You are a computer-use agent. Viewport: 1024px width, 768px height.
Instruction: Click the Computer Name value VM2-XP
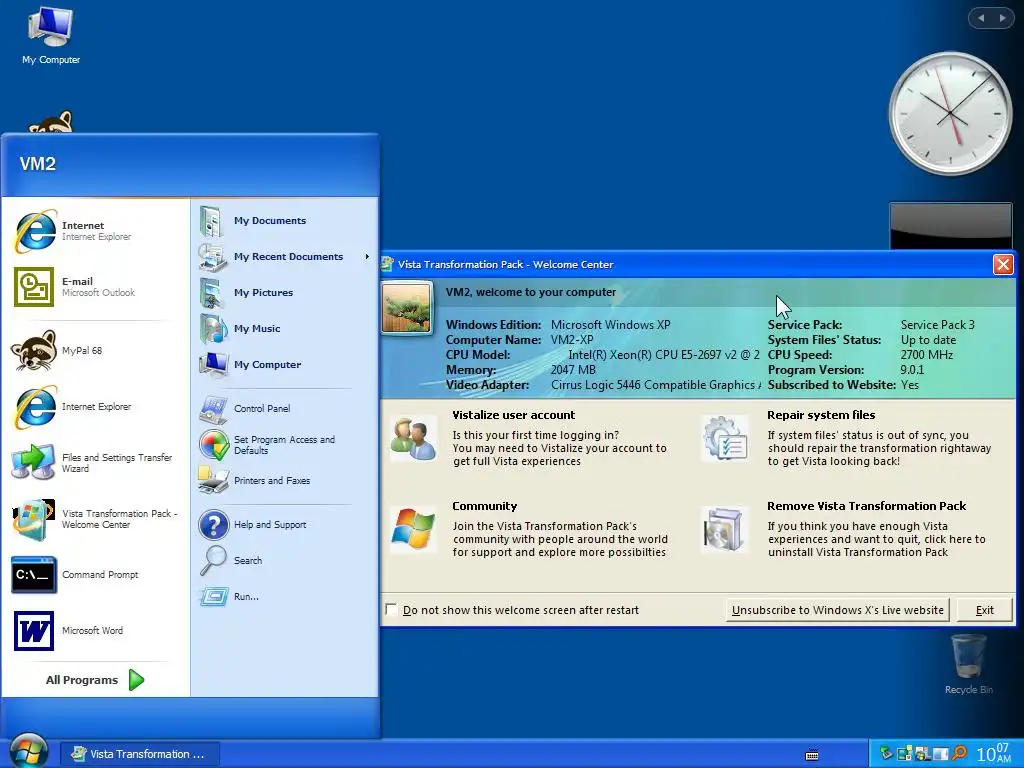click(572, 340)
